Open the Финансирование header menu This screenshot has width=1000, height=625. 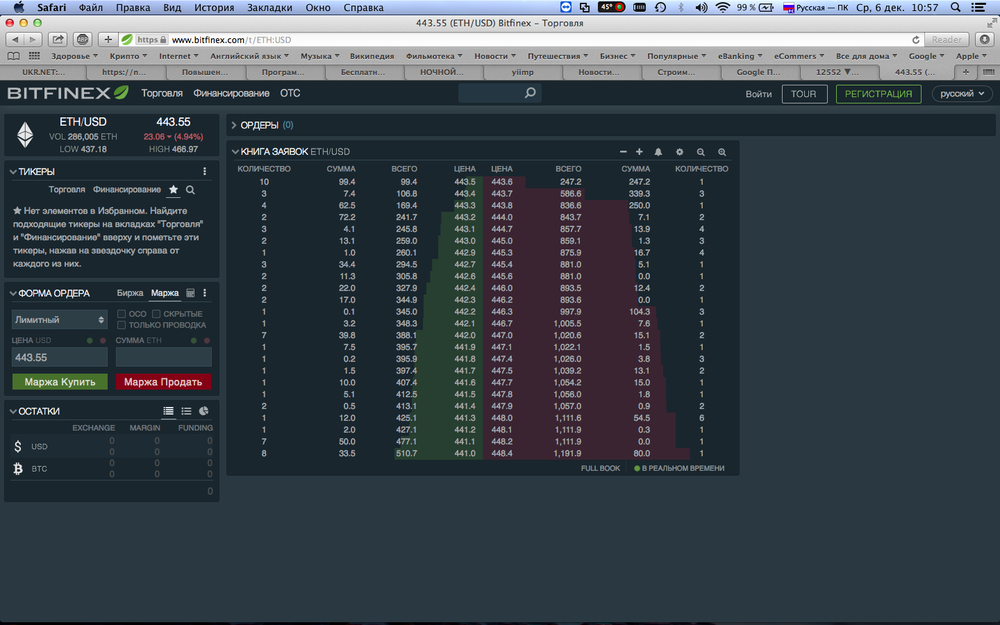[x=231, y=93]
